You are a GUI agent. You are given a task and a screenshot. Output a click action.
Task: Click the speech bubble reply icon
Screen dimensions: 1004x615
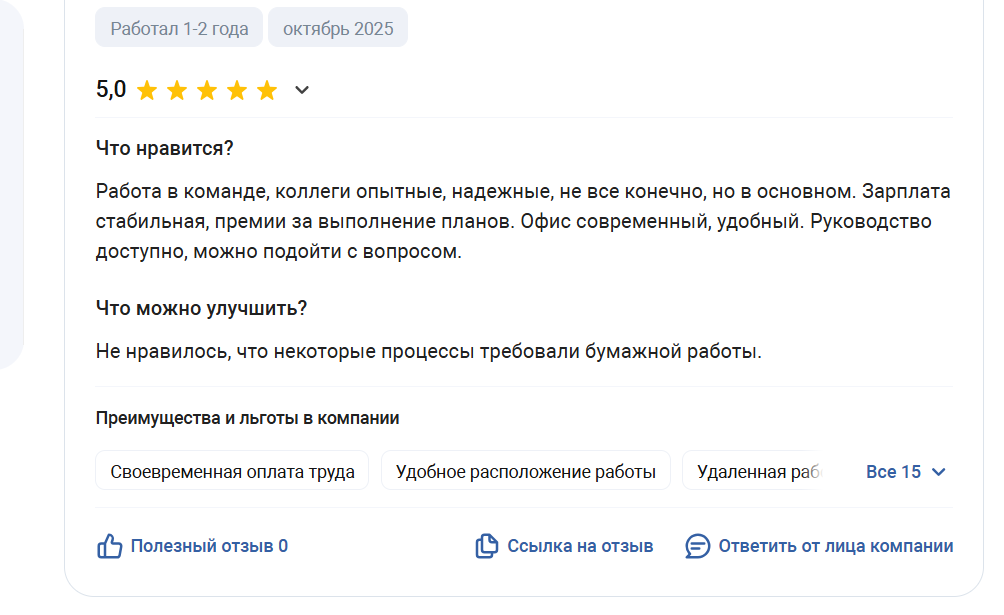click(697, 546)
